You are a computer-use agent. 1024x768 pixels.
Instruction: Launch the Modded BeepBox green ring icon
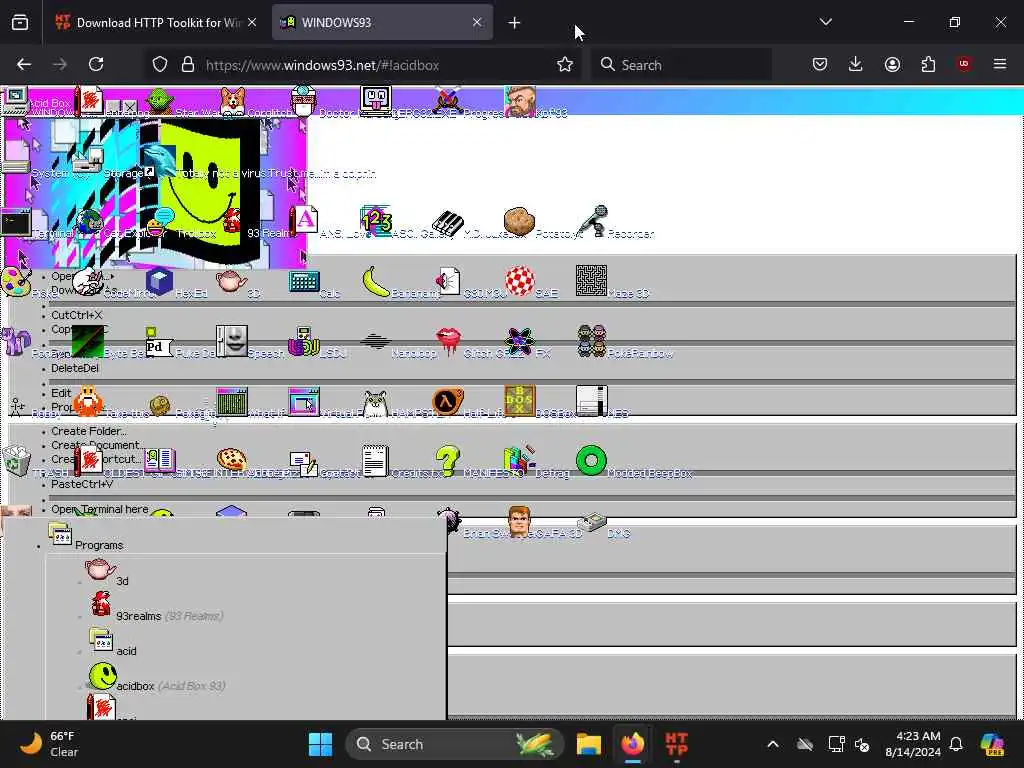click(592, 460)
